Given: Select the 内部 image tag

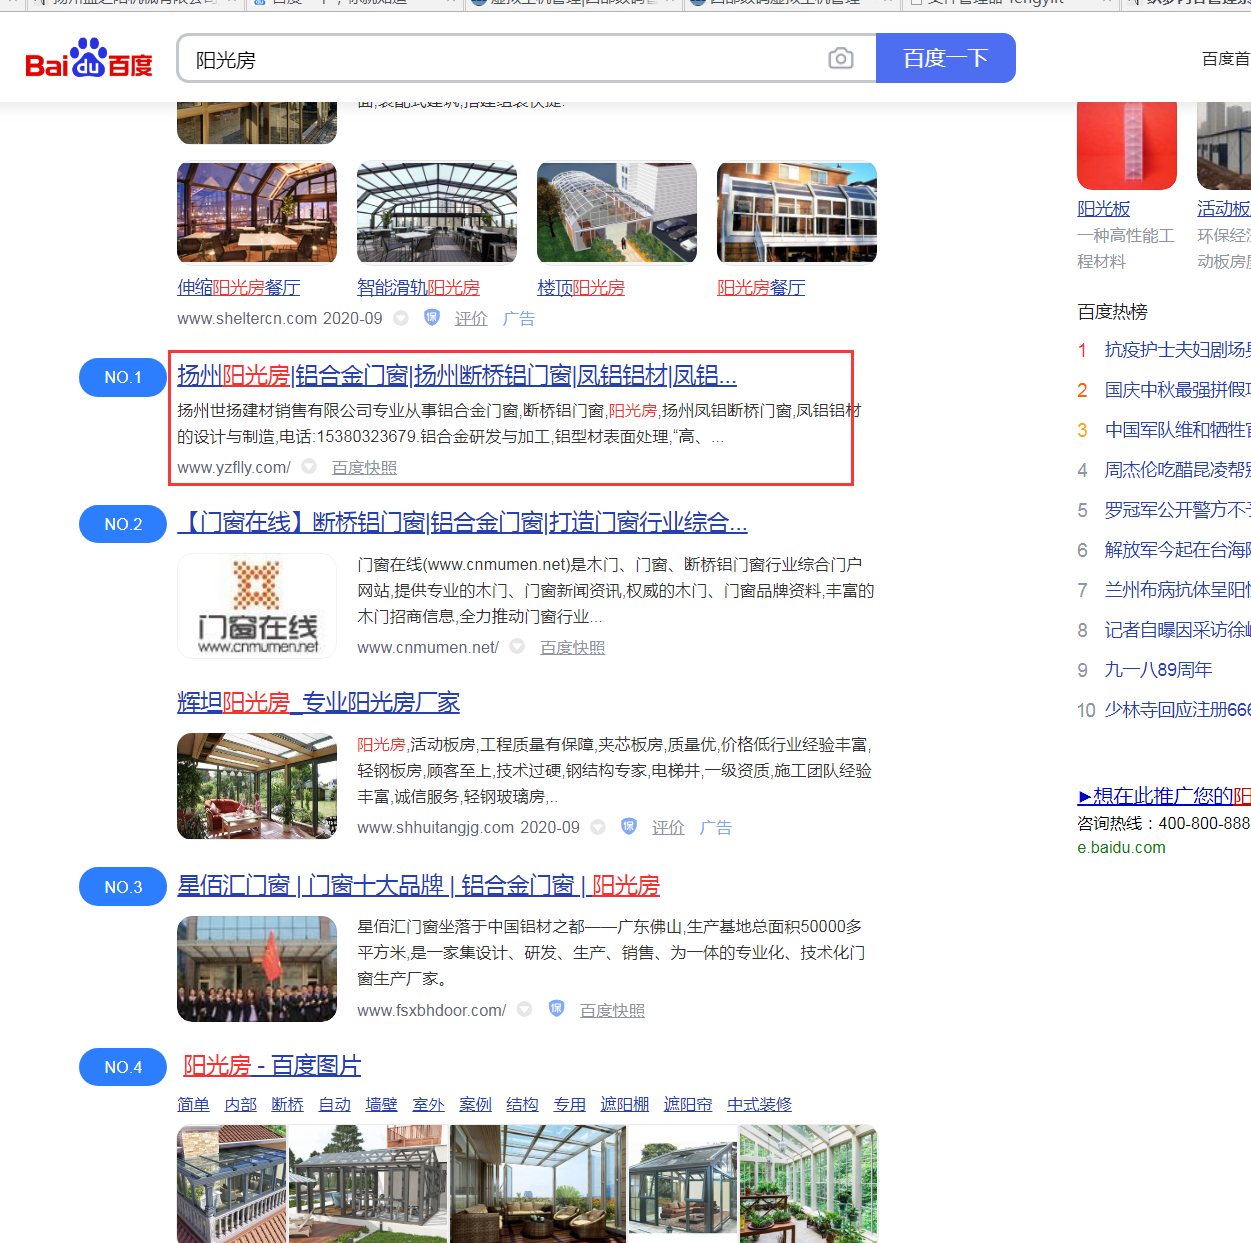Looking at the screenshot, I should tap(241, 1104).
